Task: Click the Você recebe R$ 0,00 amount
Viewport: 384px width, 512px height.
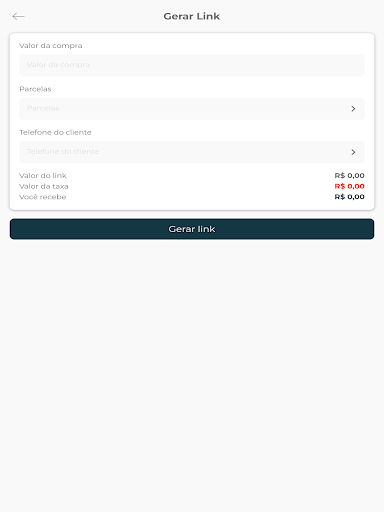Action: (350, 197)
